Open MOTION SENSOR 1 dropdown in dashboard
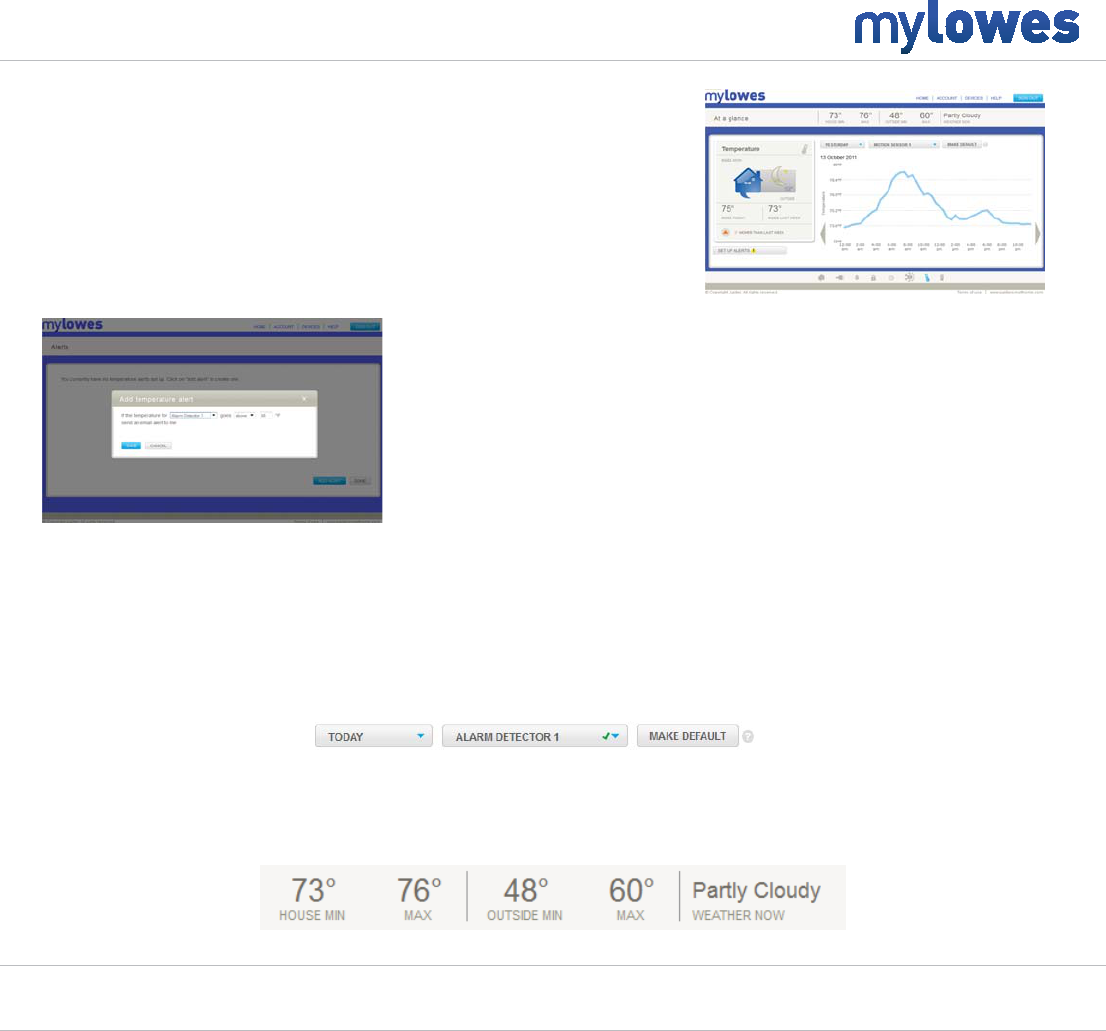 coord(904,145)
